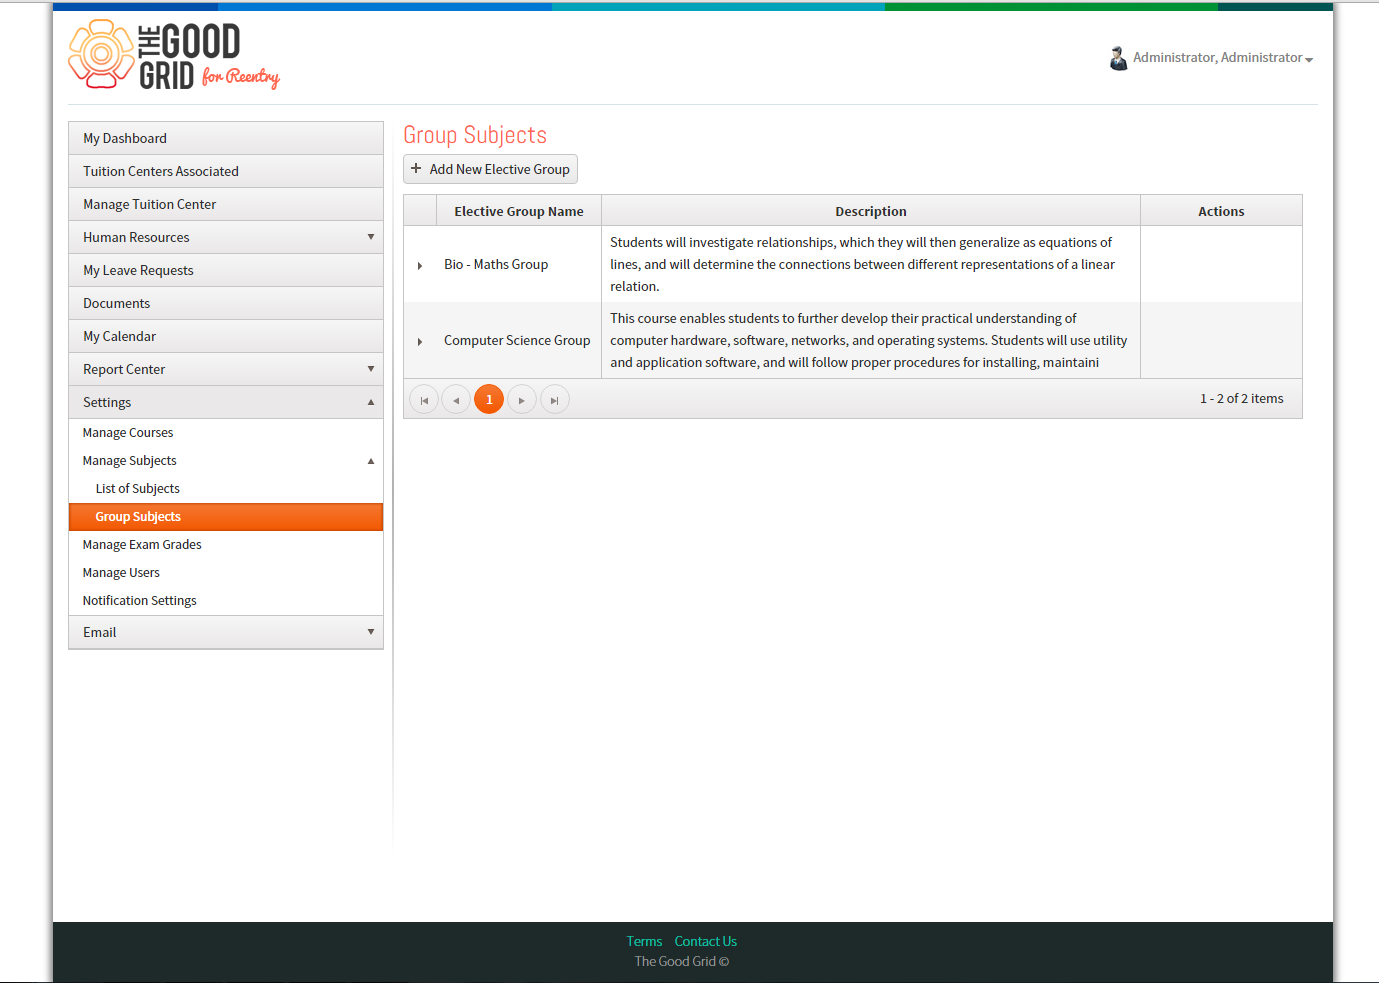Open the Administrator account dropdown arrow

(x=1309, y=60)
